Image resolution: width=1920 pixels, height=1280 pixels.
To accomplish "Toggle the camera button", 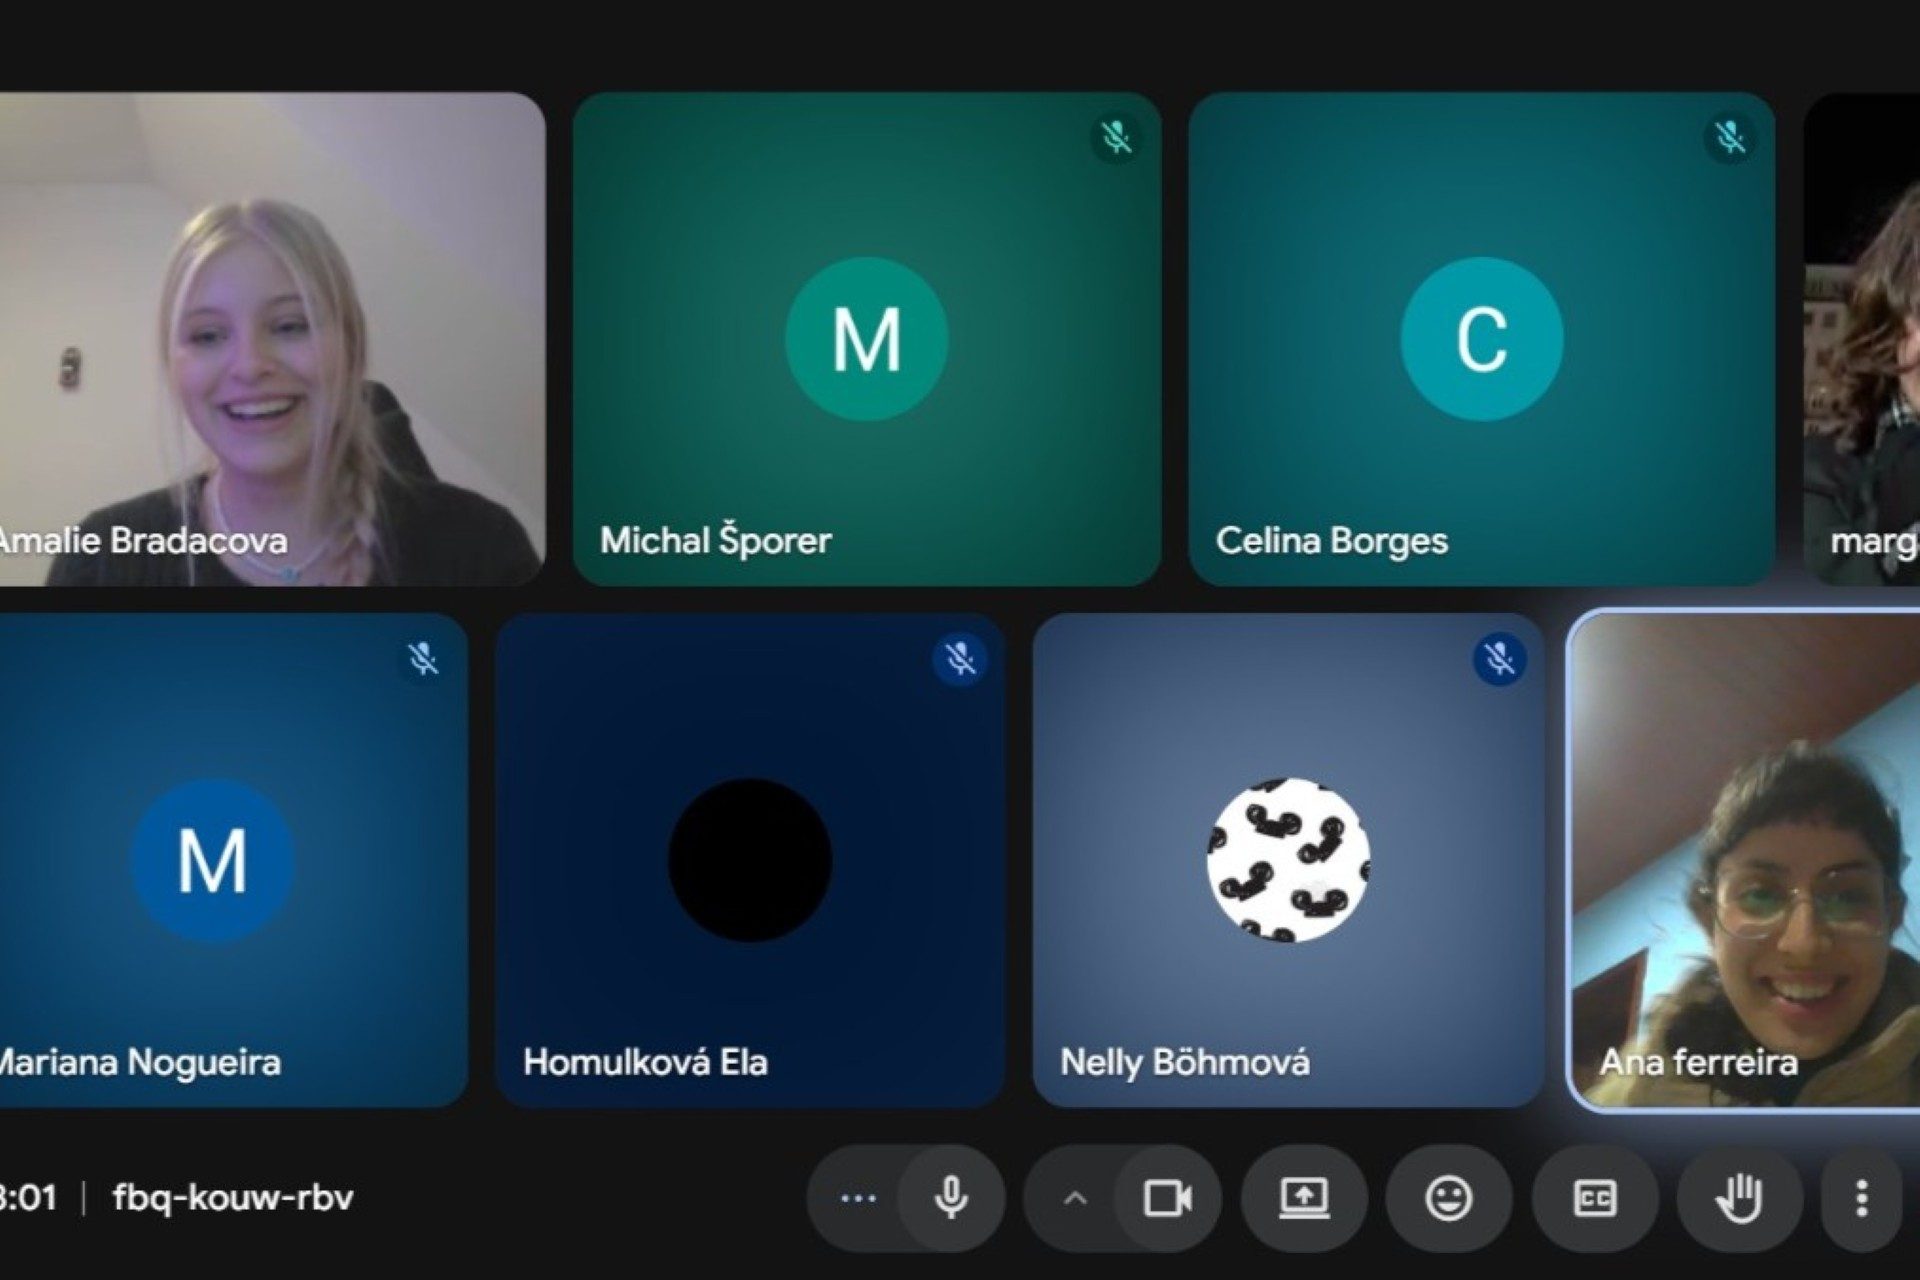I will 1167,1197.
